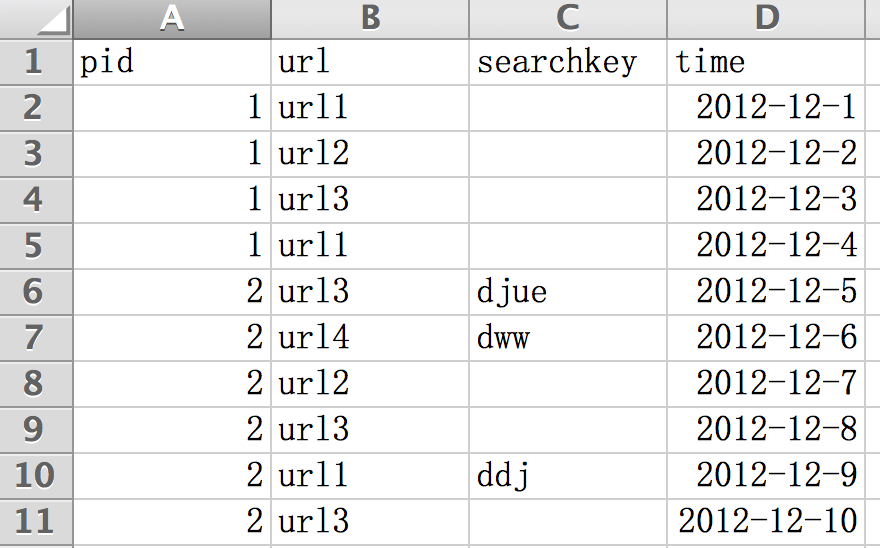Viewport: 880px width, 548px height.
Task: Click the time header cell
Action: [x=766, y=62]
